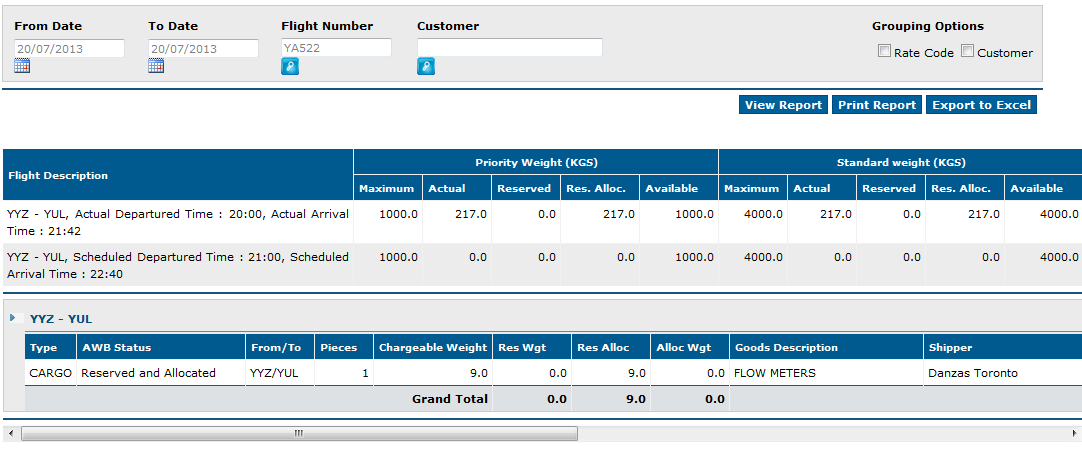The height and width of the screenshot is (449, 1082).
Task: Open the From Date calendar picker icon
Action: tap(22, 66)
